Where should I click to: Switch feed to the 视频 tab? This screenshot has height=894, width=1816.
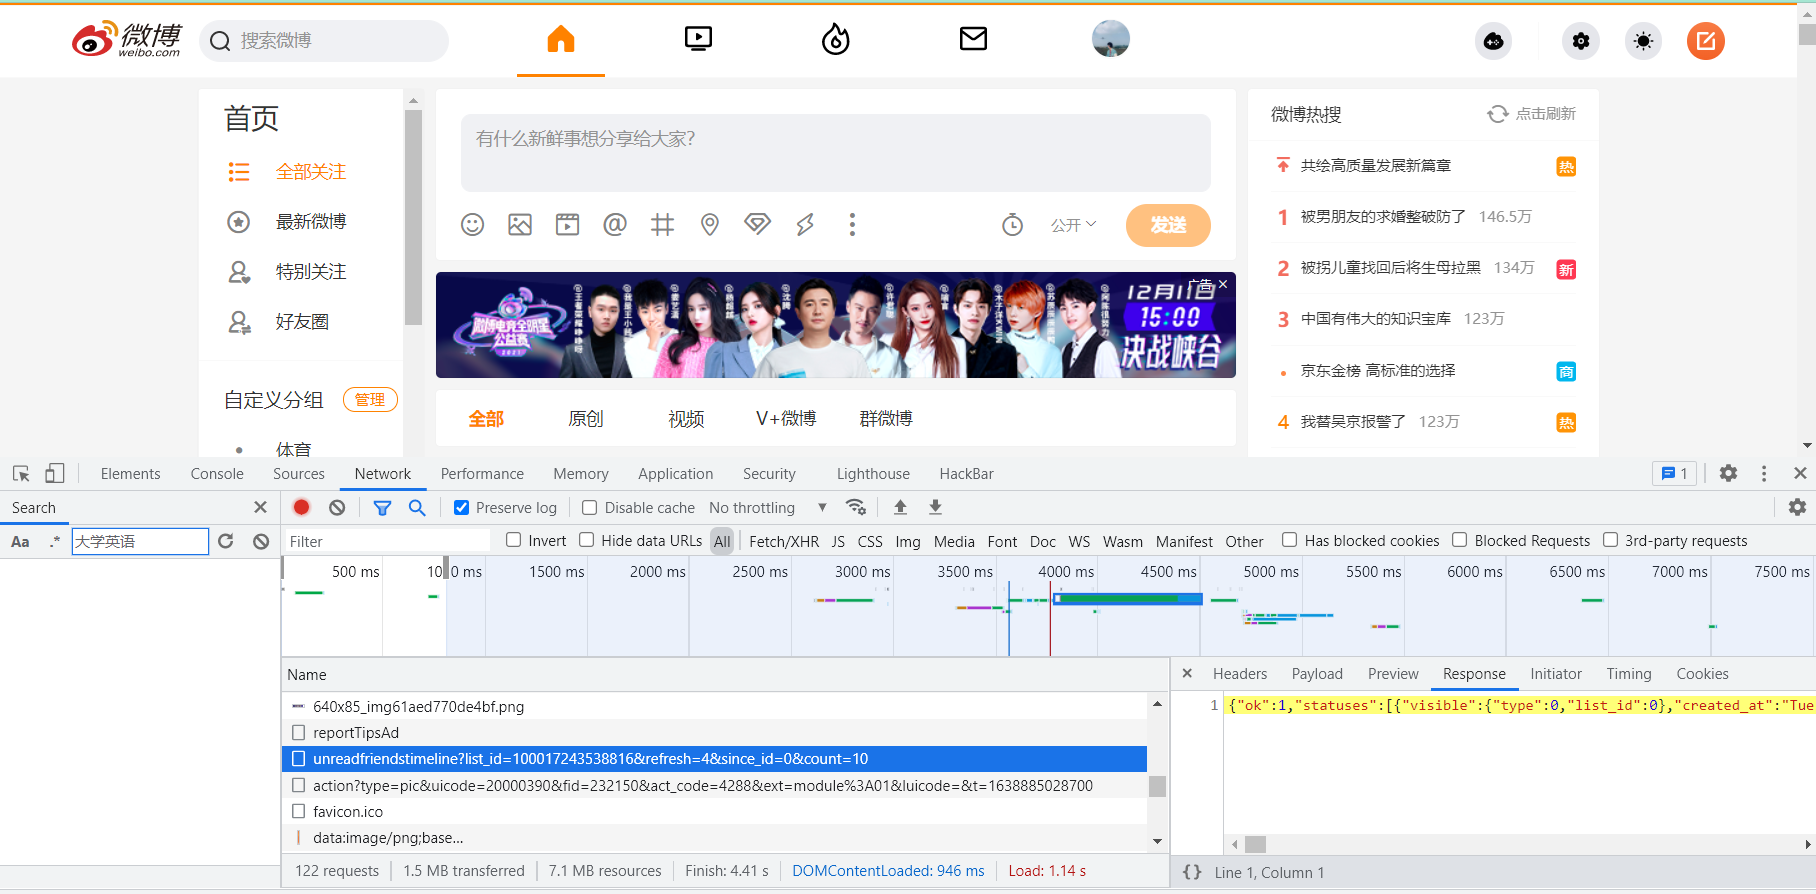click(x=686, y=419)
